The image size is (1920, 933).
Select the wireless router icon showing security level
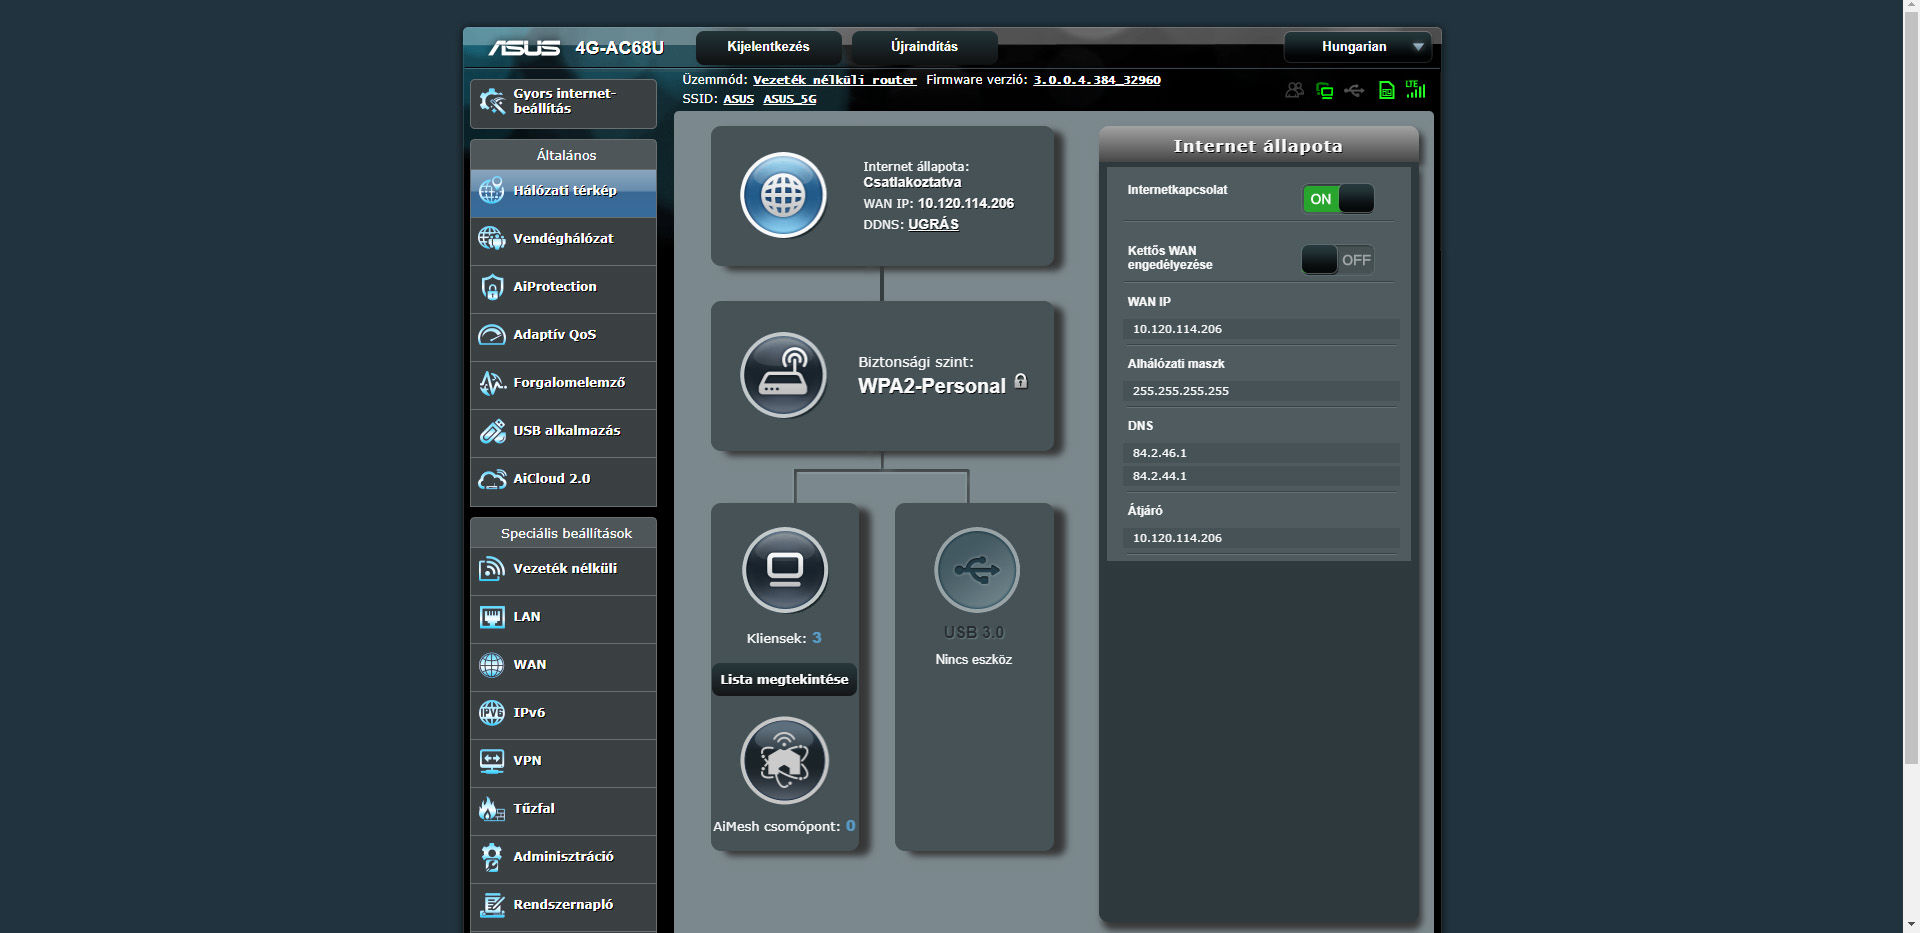(x=783, y=375)
